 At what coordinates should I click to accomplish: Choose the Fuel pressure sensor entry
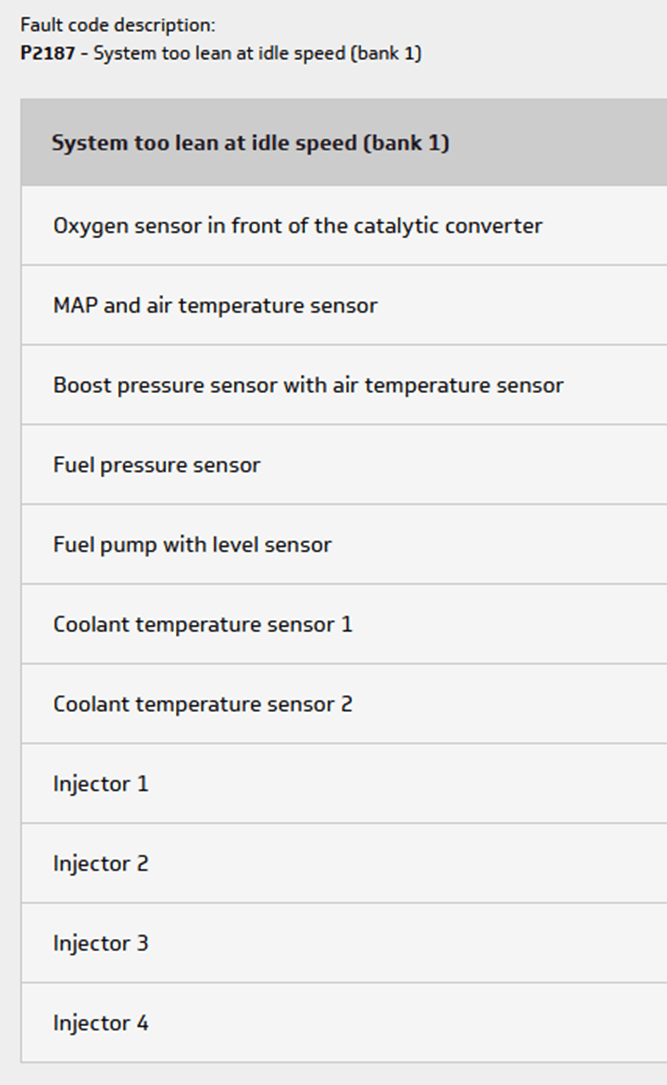344,464
